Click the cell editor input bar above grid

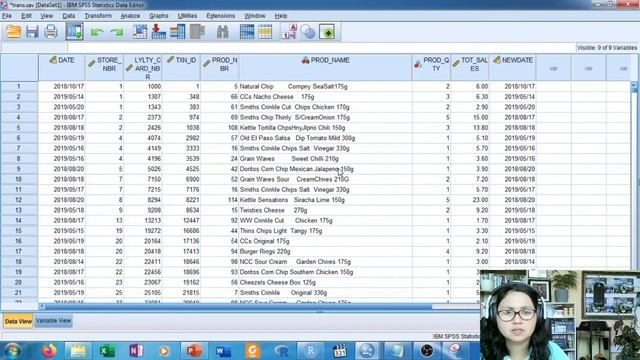[320, 48]
